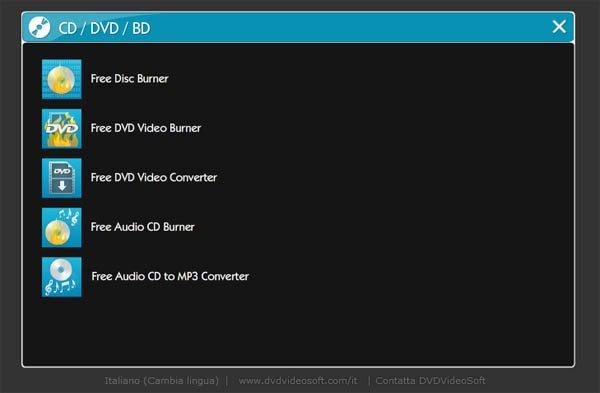The width and height of the screenshot is (600, 393).
Task: Select the 'Free DVD Video Converter' label
Action: coord(154,177)
